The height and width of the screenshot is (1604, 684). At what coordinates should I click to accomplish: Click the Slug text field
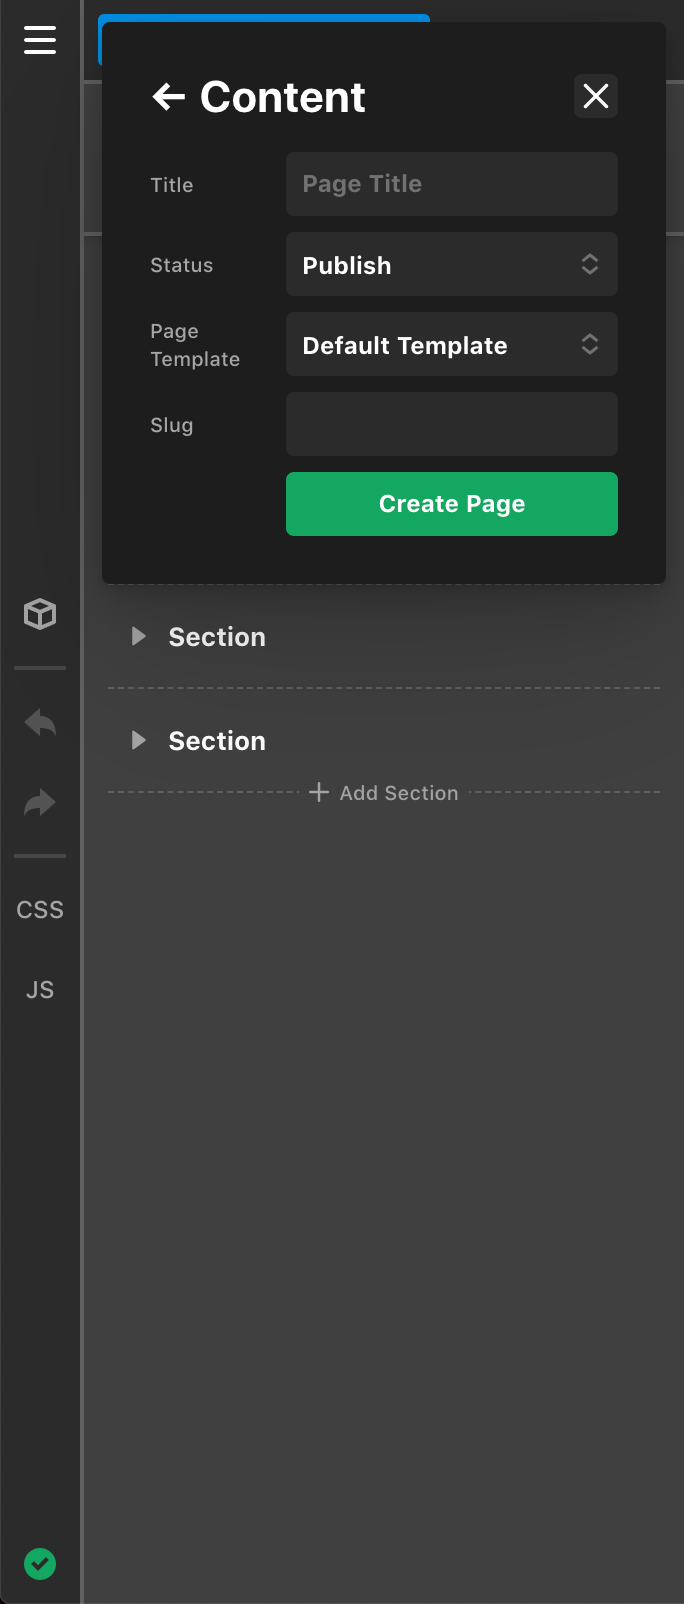point(451,424)
